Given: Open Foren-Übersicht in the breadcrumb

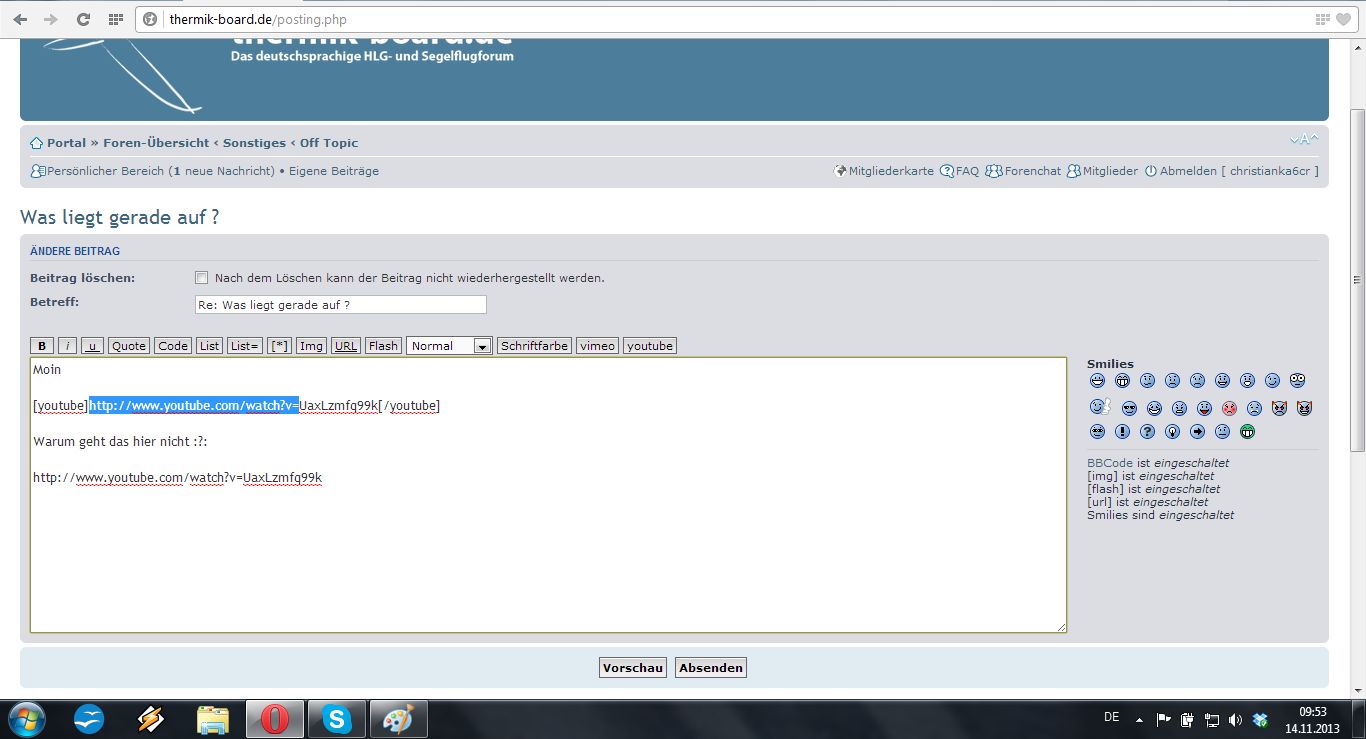Looking at the screenshot, I should click(x=156, y=143).
